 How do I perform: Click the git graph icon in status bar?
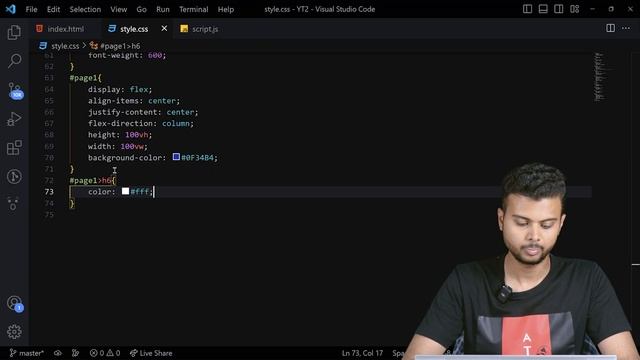point(76,353)
